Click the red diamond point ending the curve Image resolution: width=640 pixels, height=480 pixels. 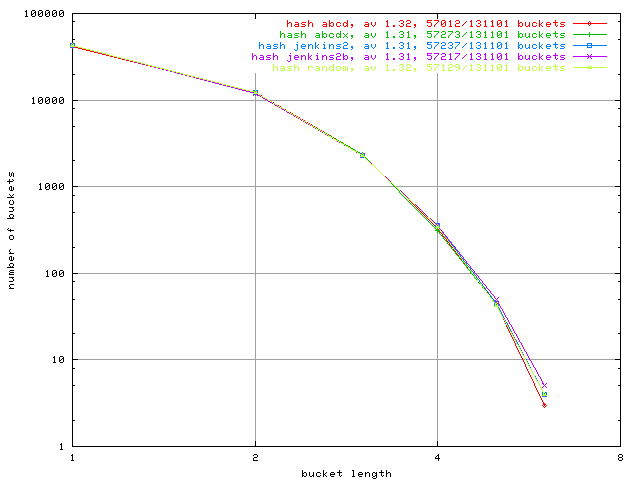pyautogui.click(x=544, y=405)
